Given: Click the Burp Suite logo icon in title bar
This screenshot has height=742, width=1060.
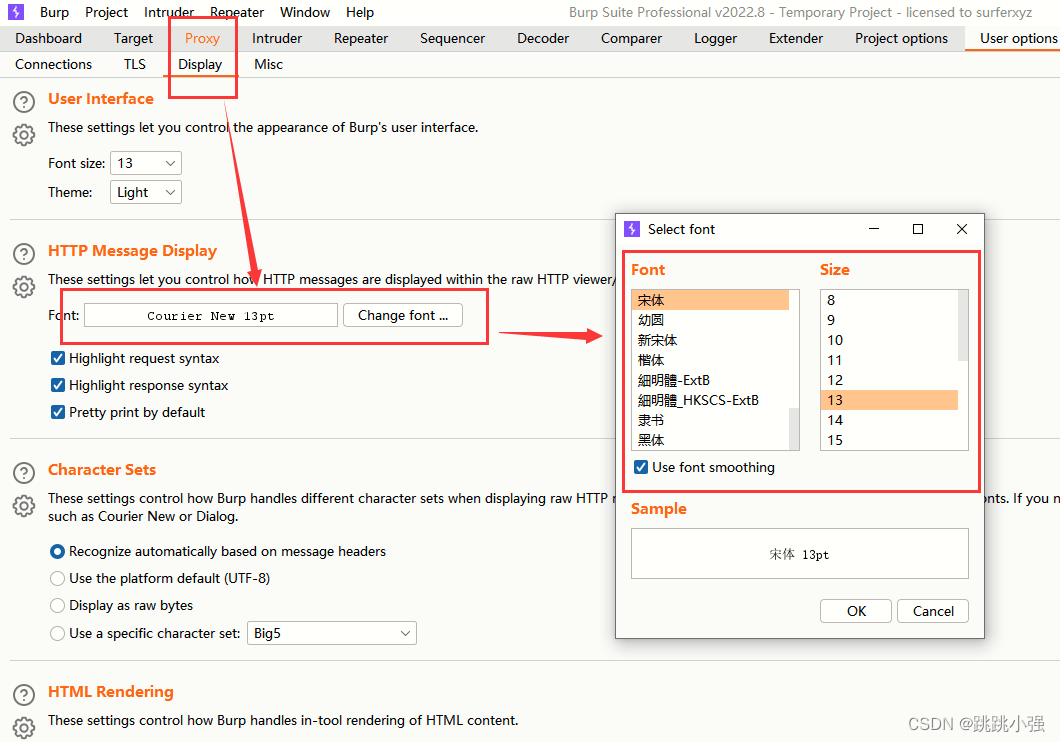Looking at the screenshot, I should (16, 12).
